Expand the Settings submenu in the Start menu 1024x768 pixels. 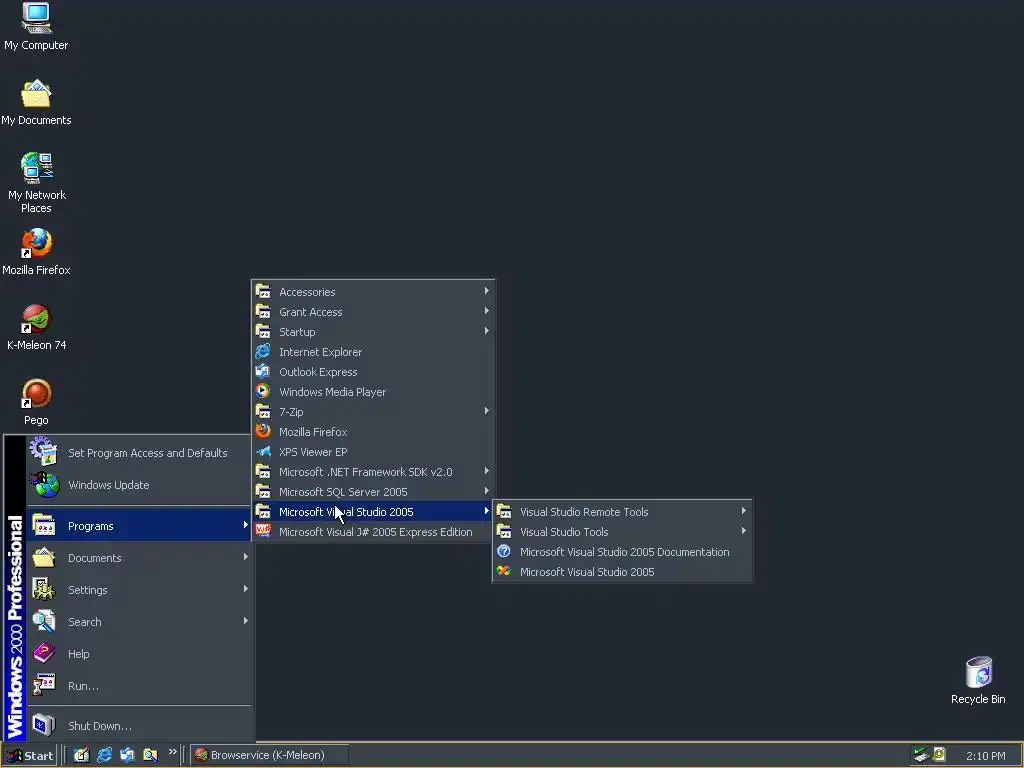(x=139, y=590)
